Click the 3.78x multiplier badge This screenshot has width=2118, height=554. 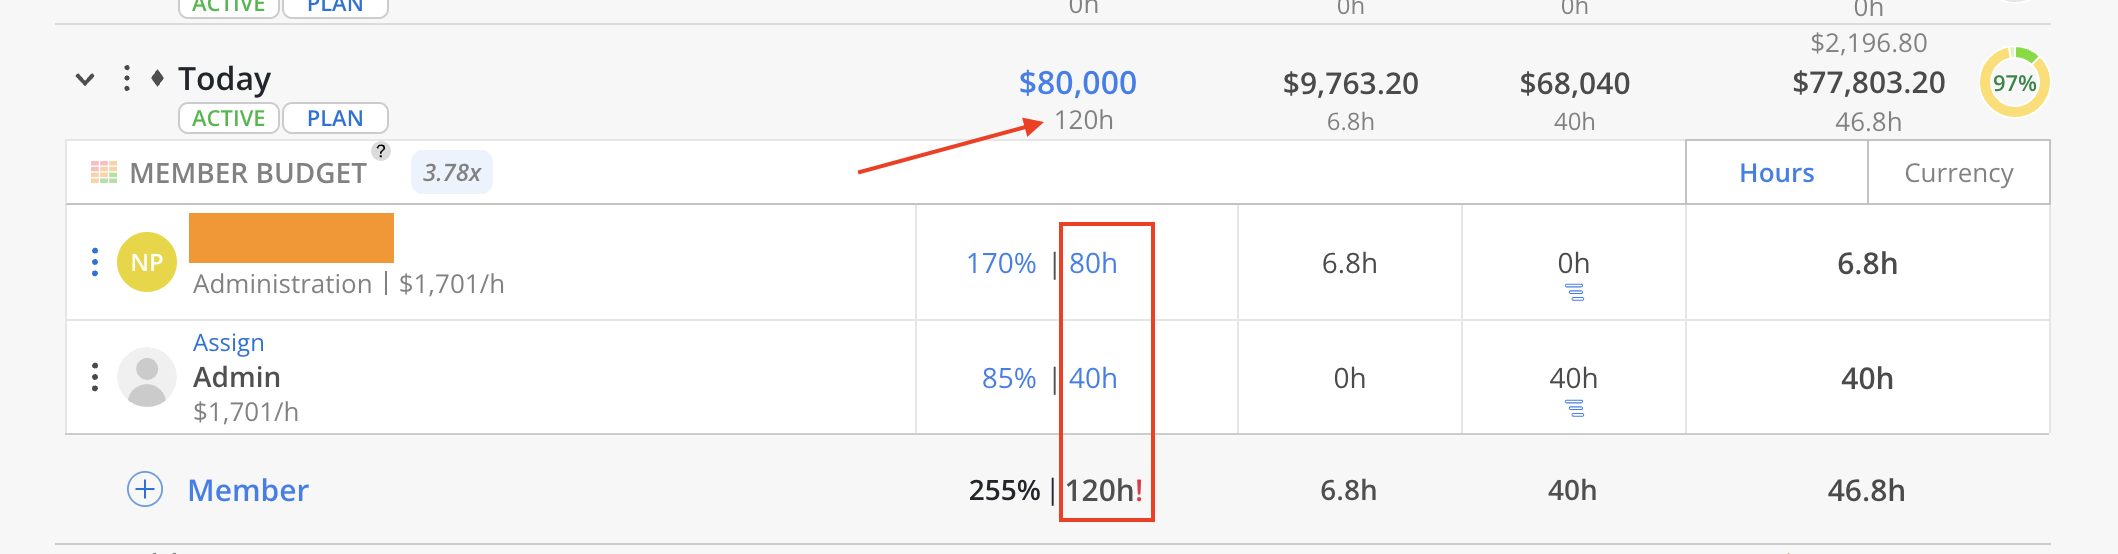tap(452, 172)
